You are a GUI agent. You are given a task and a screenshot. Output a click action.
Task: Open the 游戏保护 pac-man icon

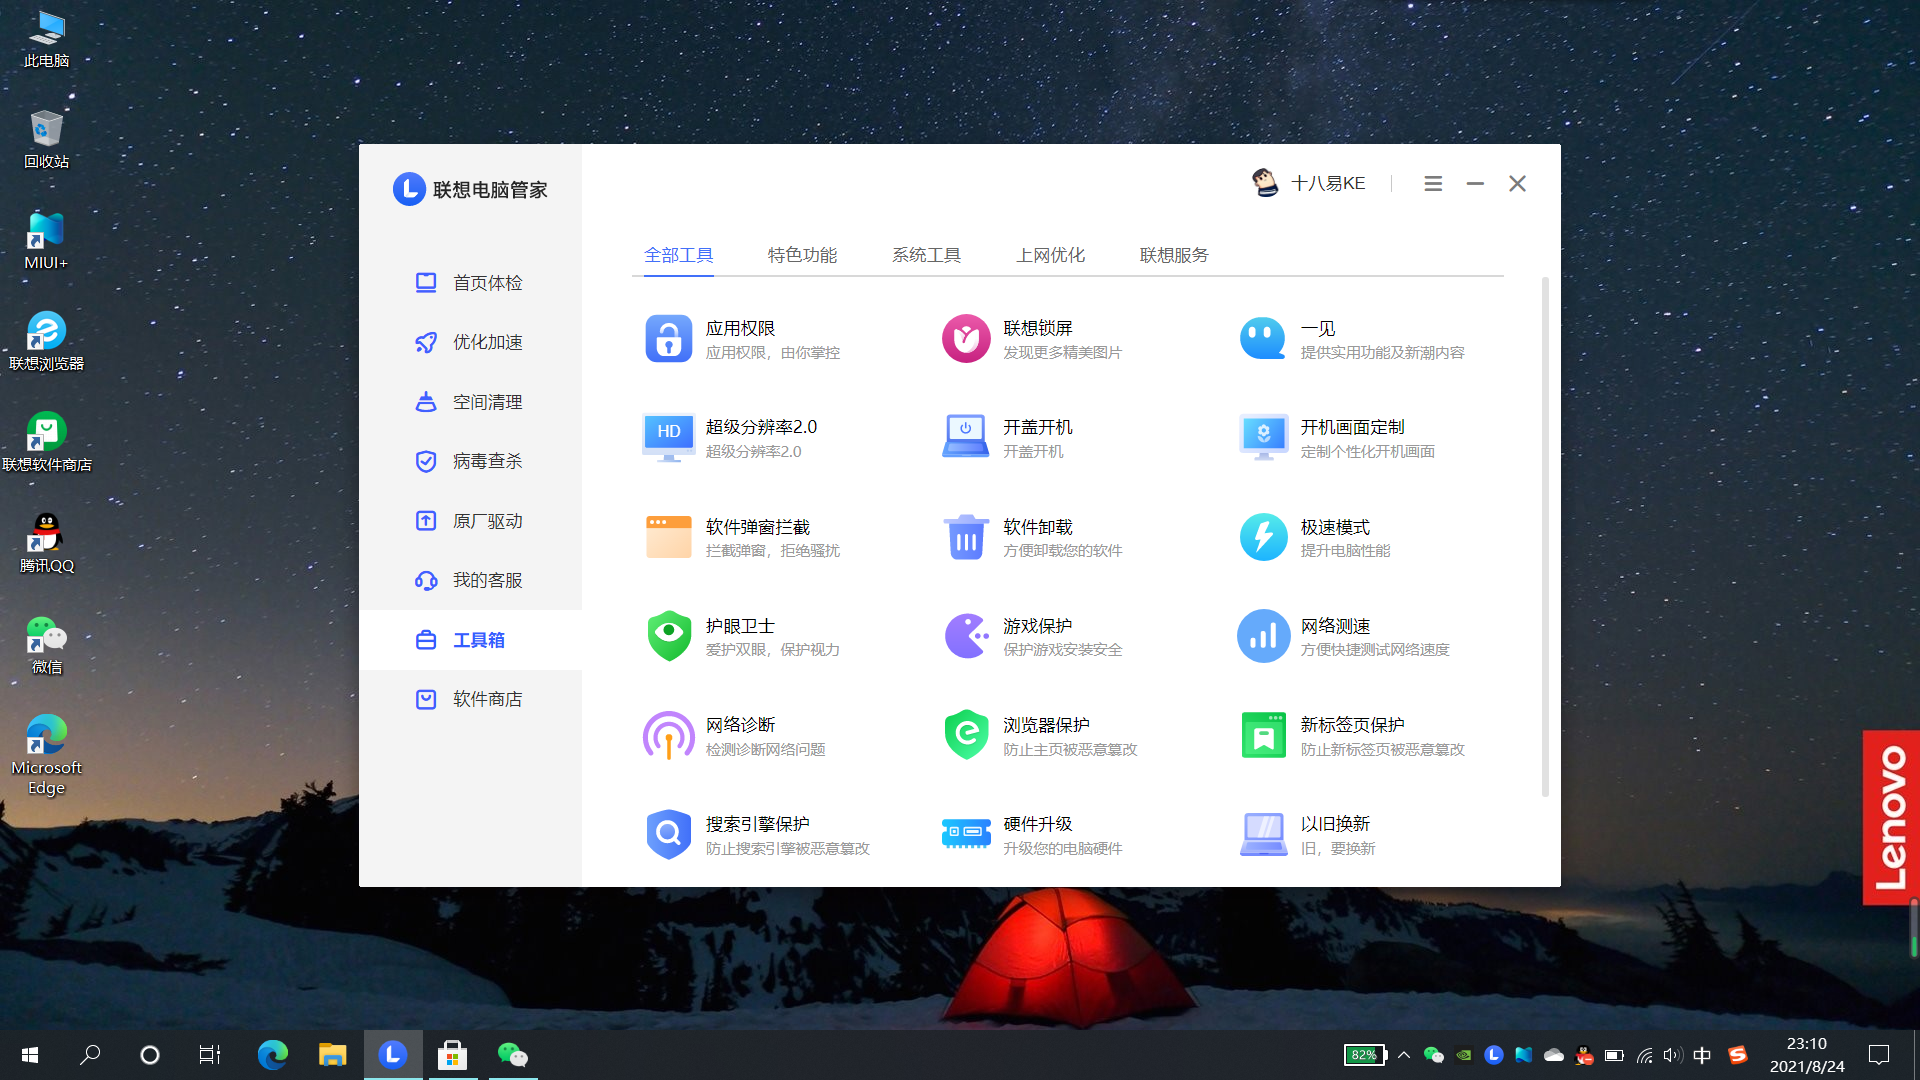coord(966,636)
